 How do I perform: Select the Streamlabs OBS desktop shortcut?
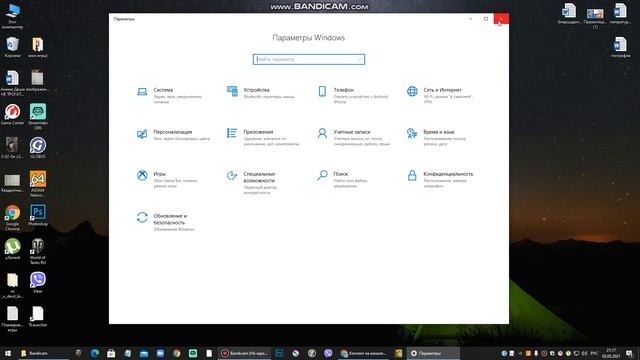(38, 116)
